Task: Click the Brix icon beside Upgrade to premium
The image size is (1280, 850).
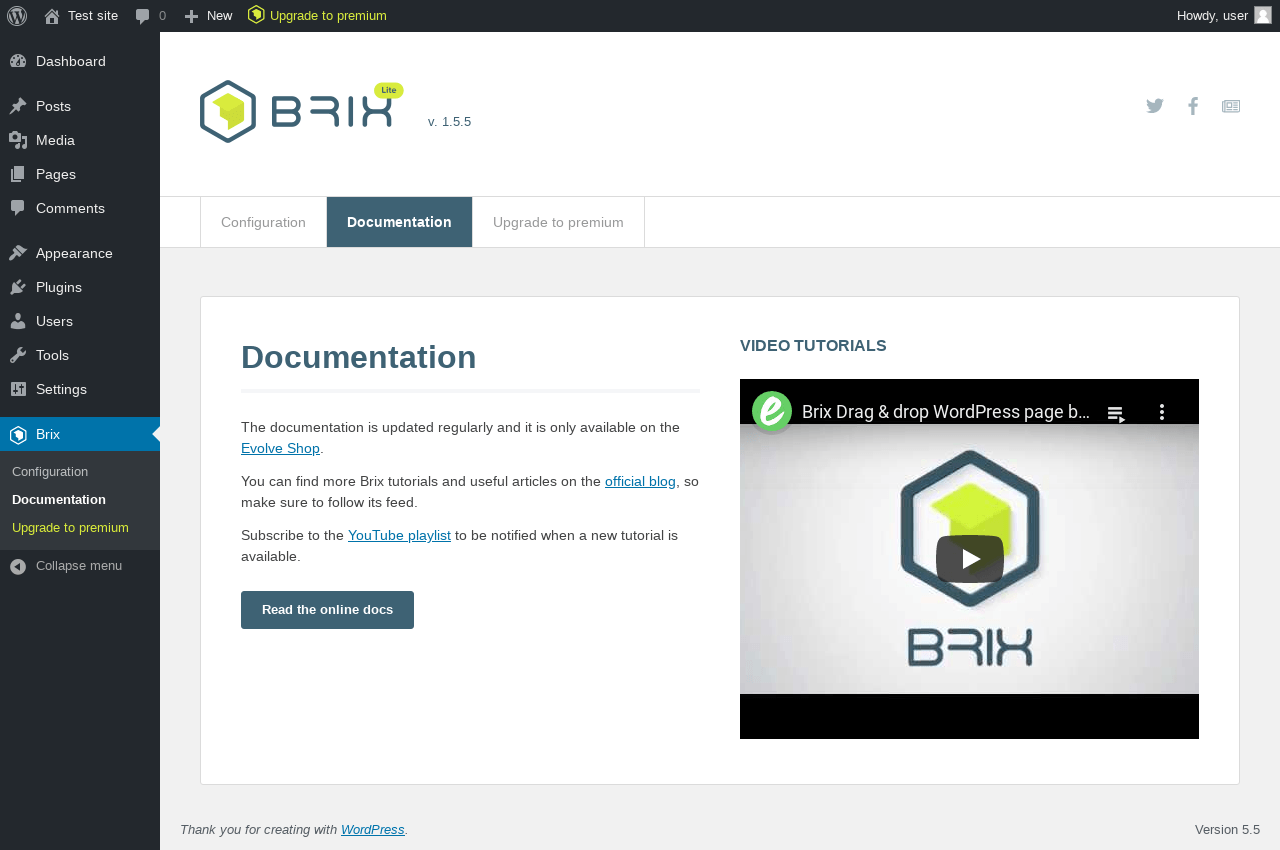Action: click(256, 15)
